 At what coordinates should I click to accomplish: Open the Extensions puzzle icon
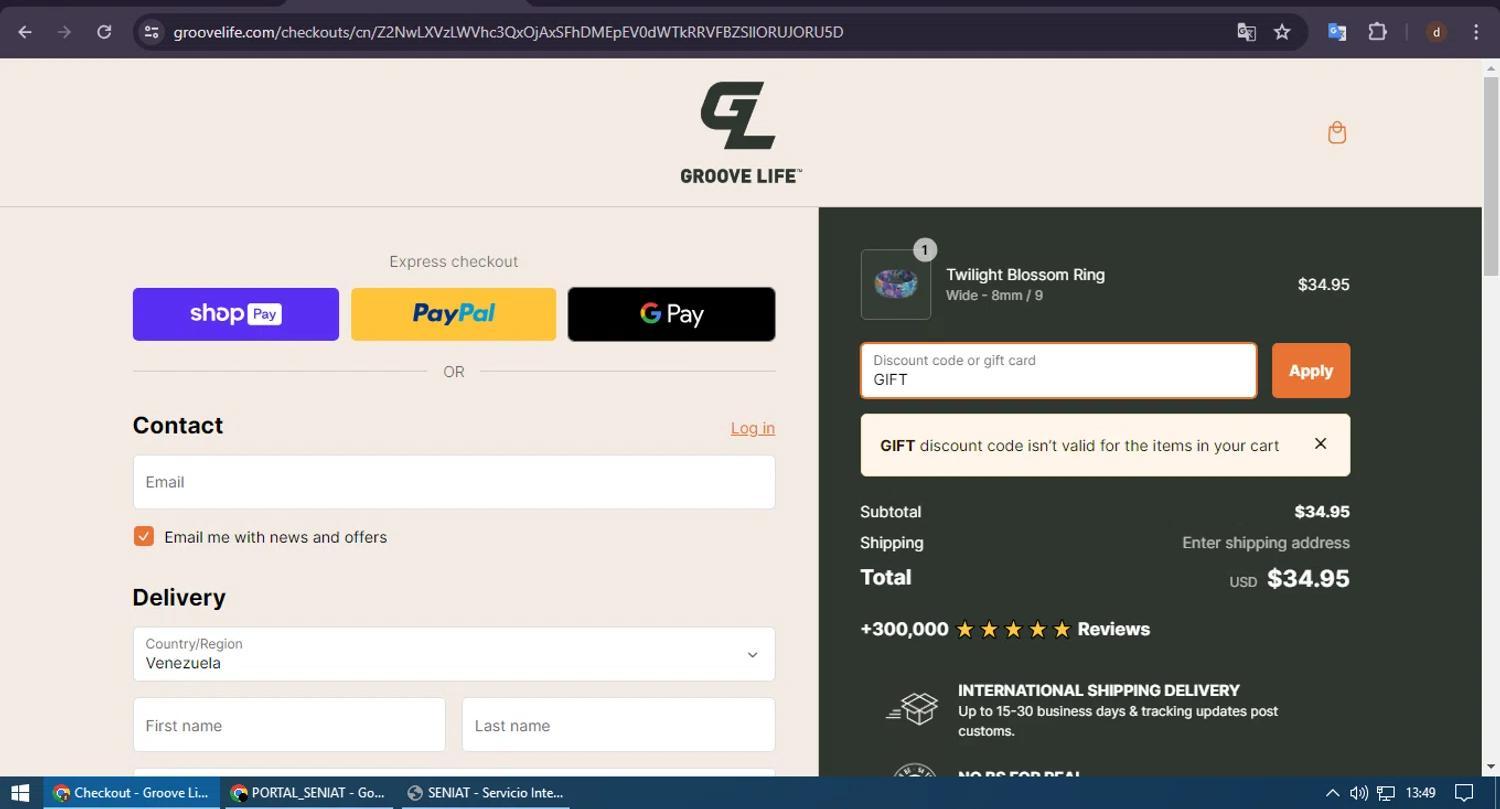click(x=1377, y=32)
